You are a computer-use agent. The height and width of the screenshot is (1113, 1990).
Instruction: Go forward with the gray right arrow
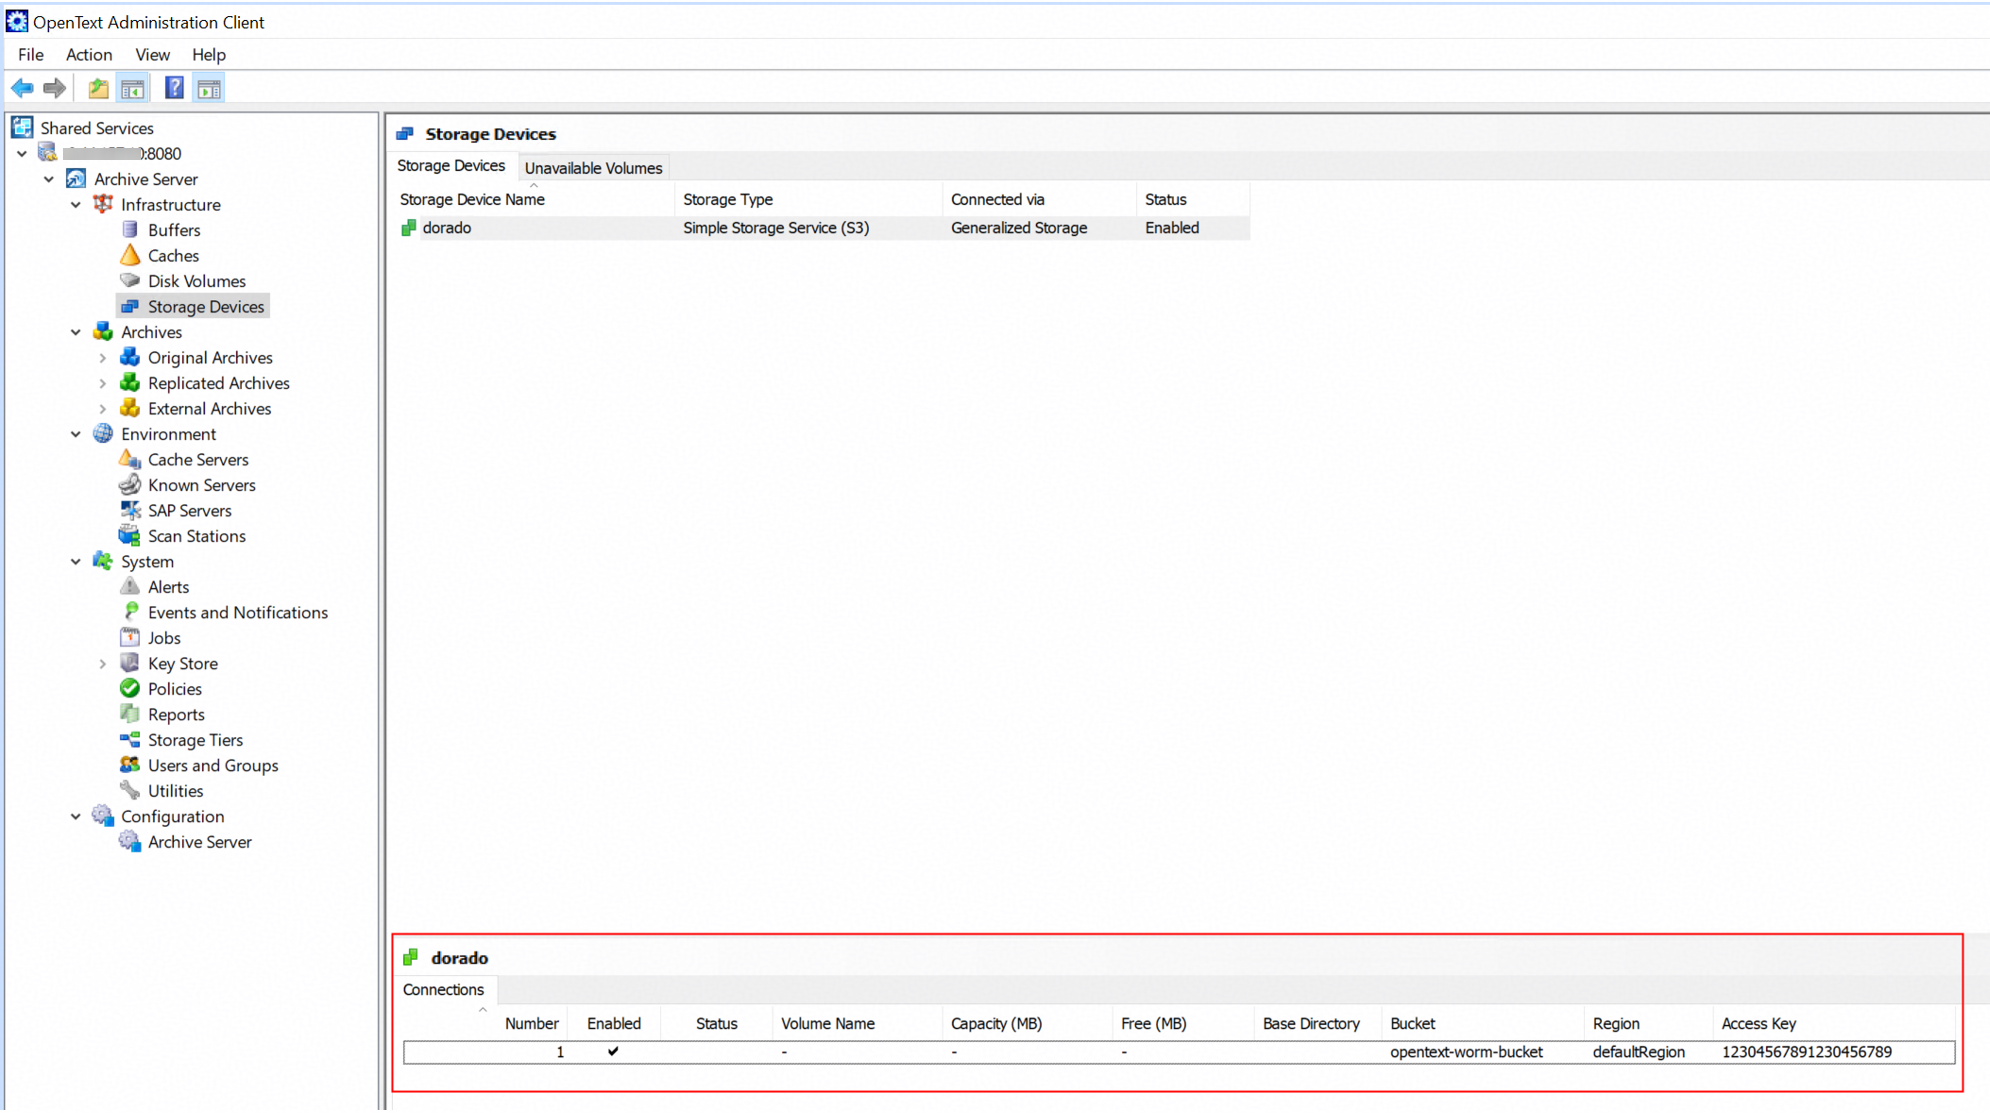pos(55,89)
